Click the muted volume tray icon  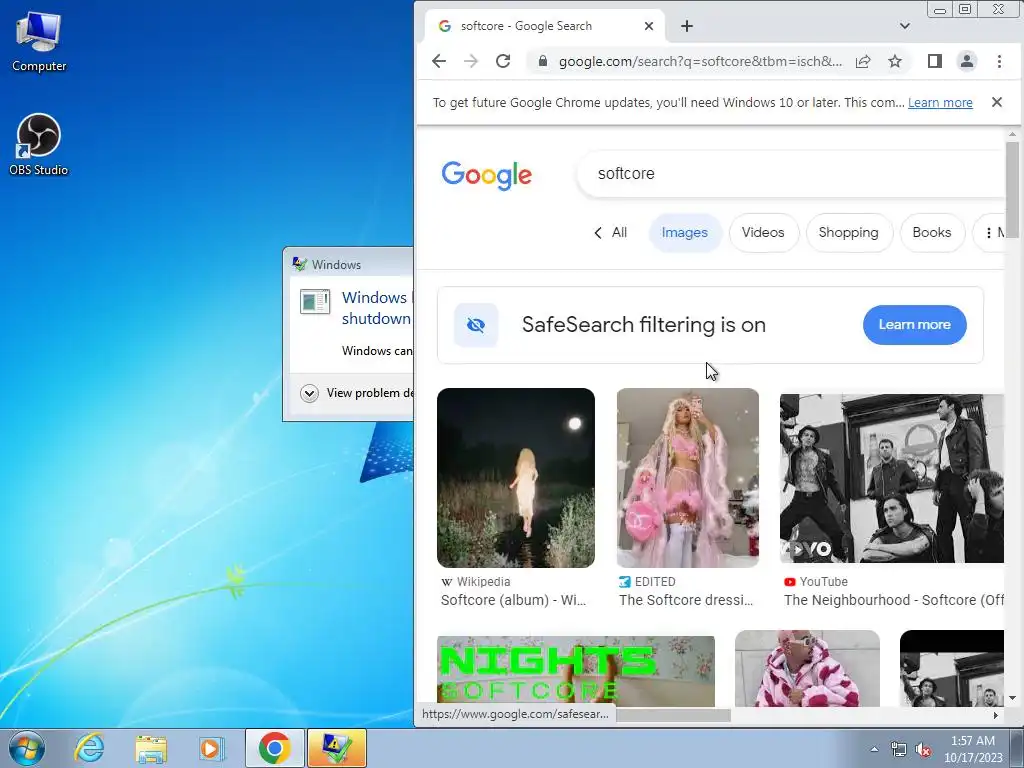pyautogui.click(x=923, y=749)
